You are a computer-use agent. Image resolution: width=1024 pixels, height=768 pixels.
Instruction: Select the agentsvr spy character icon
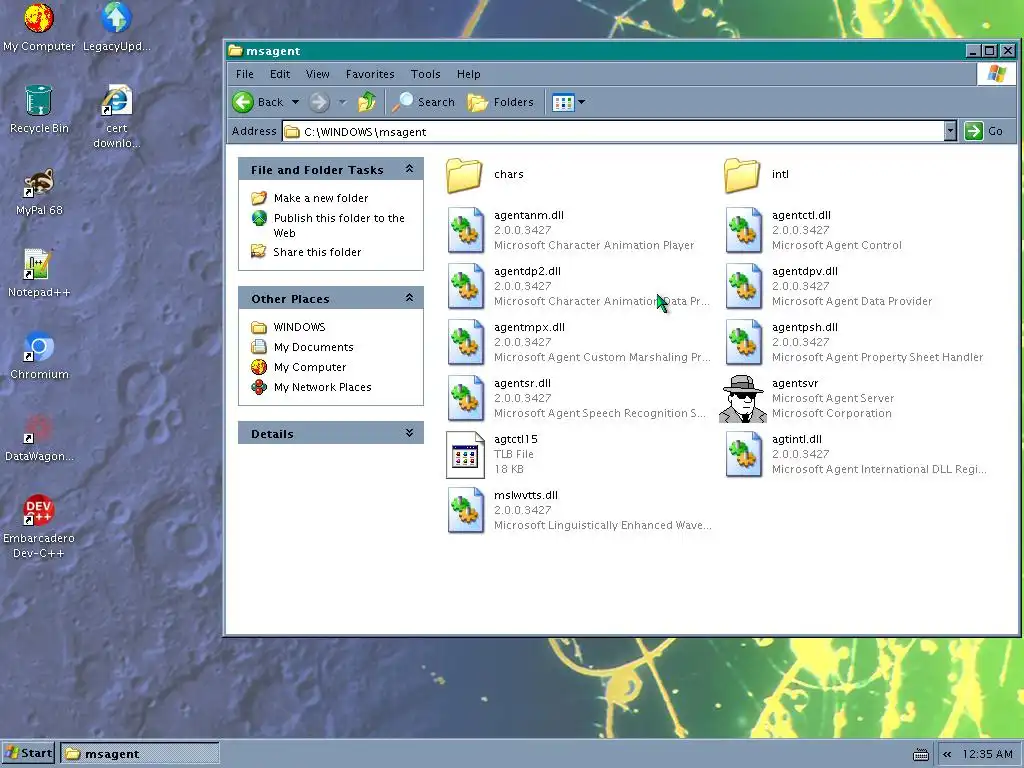tap(743, 398)
